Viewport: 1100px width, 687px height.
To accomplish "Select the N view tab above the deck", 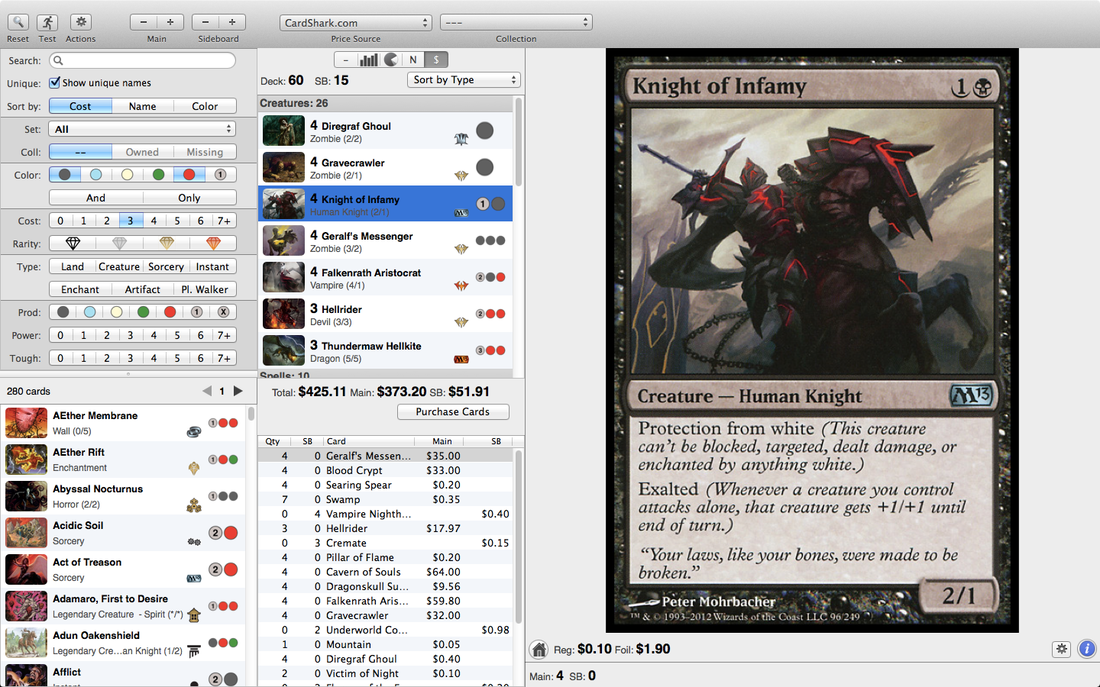I will pyautogui.click(x=413, y=60).
